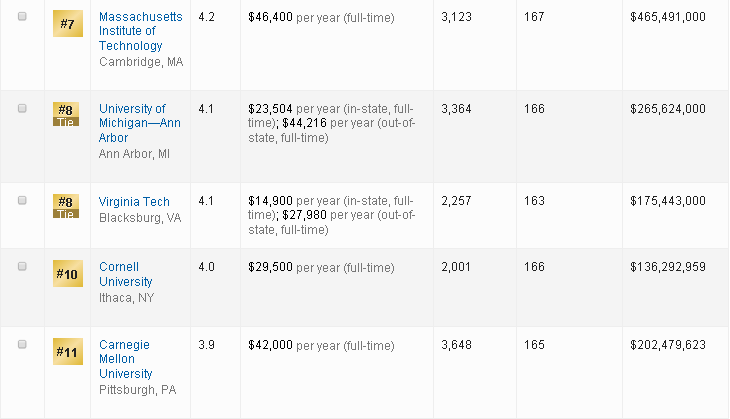Follow the Cornell University link
730x419 pixels.
(x=125, y=275)
